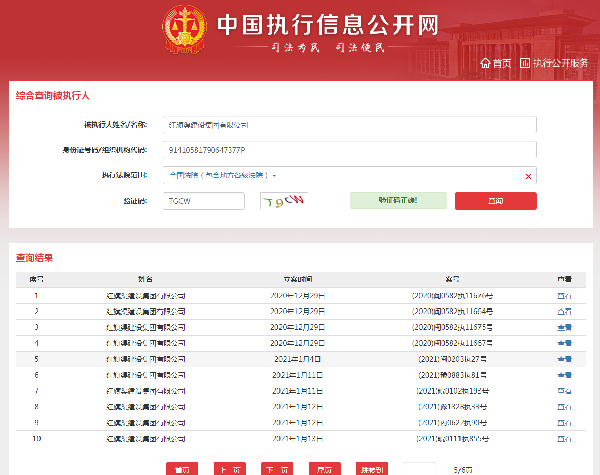The image size is (600, 475).
Task: Go to 尾页 last results page
Action: [324, 468]
